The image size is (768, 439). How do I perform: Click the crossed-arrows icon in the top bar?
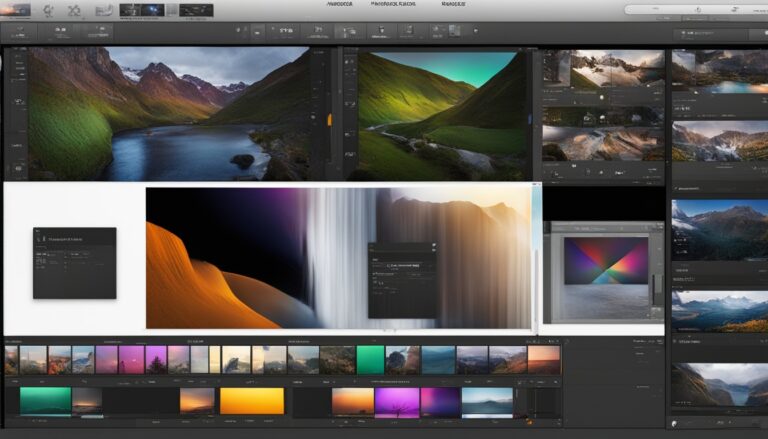point(74,10)
